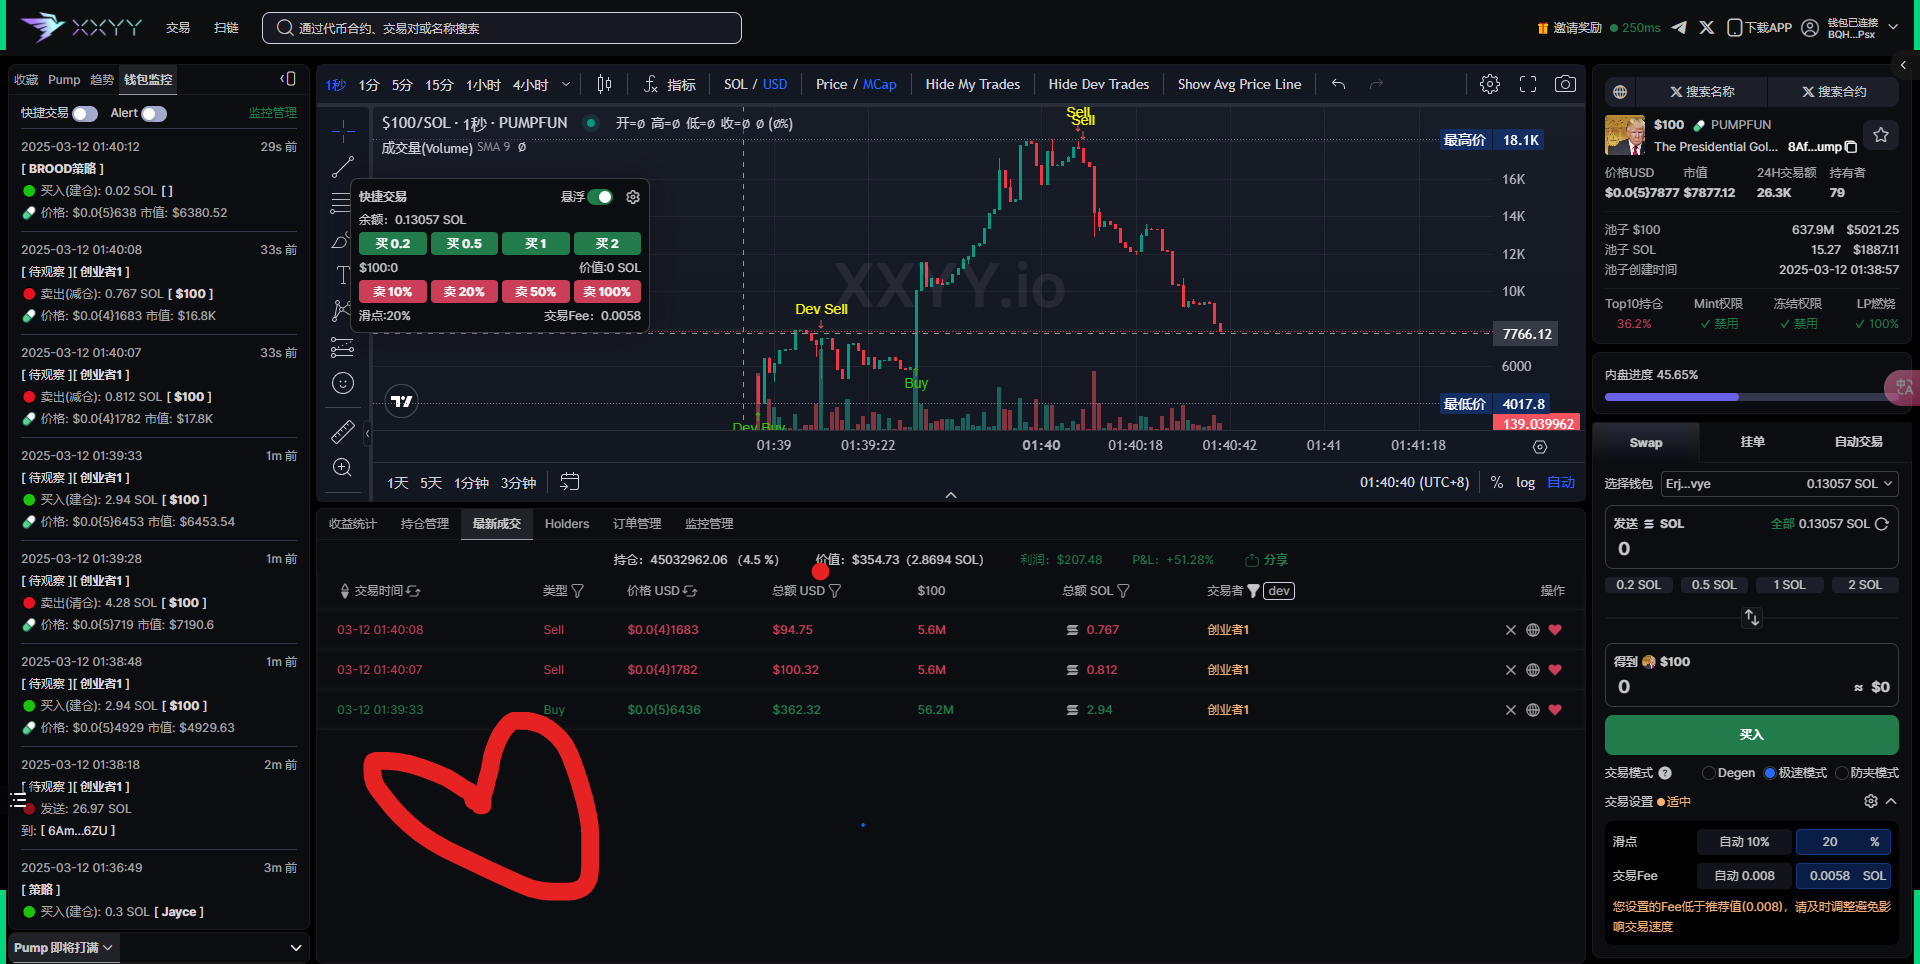
Task: Open the wallet selection dropdown
Action: [1779, 484]
